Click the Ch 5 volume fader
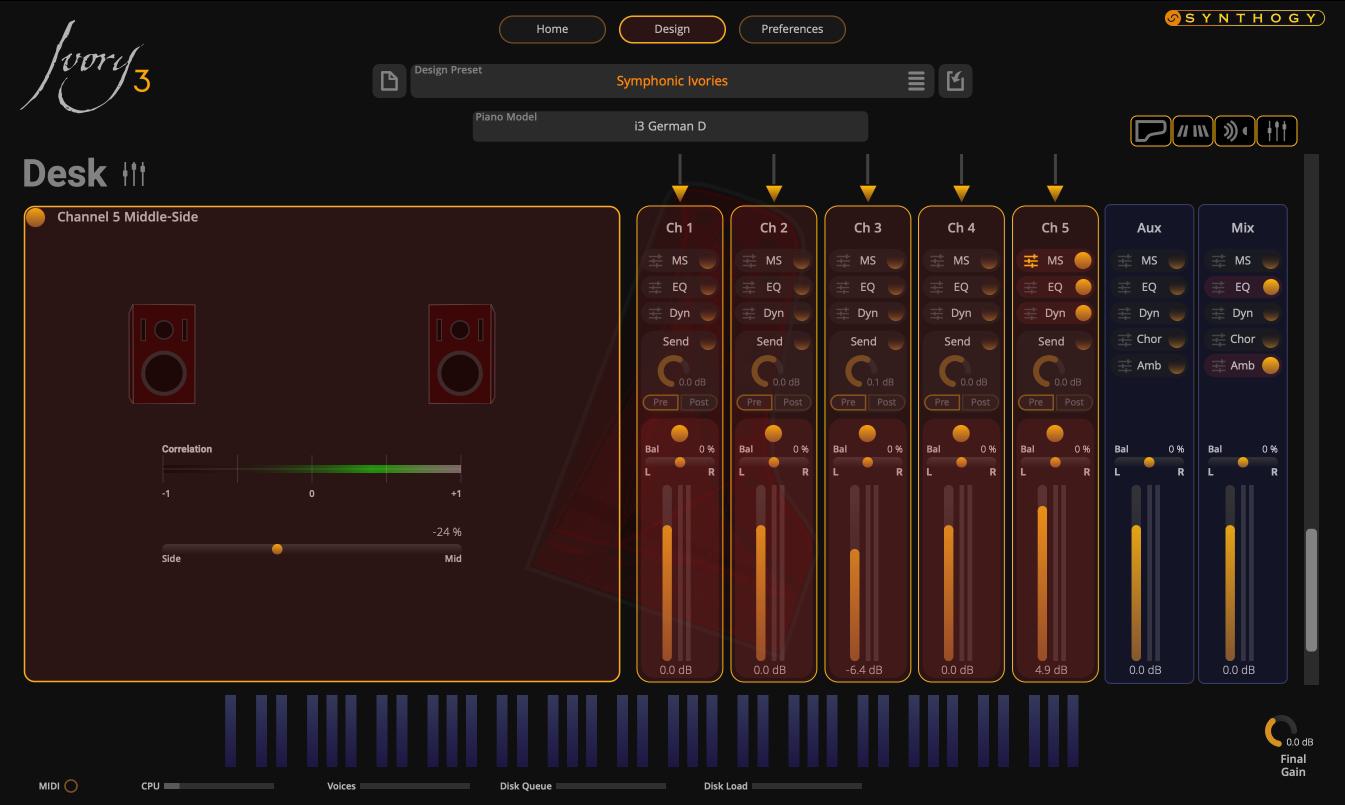 (1043, 573)
